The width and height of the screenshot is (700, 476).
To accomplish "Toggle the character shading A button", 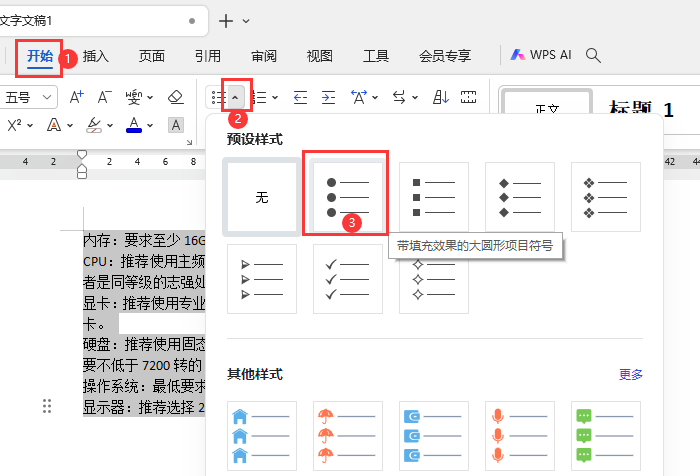I will [176, 125].
